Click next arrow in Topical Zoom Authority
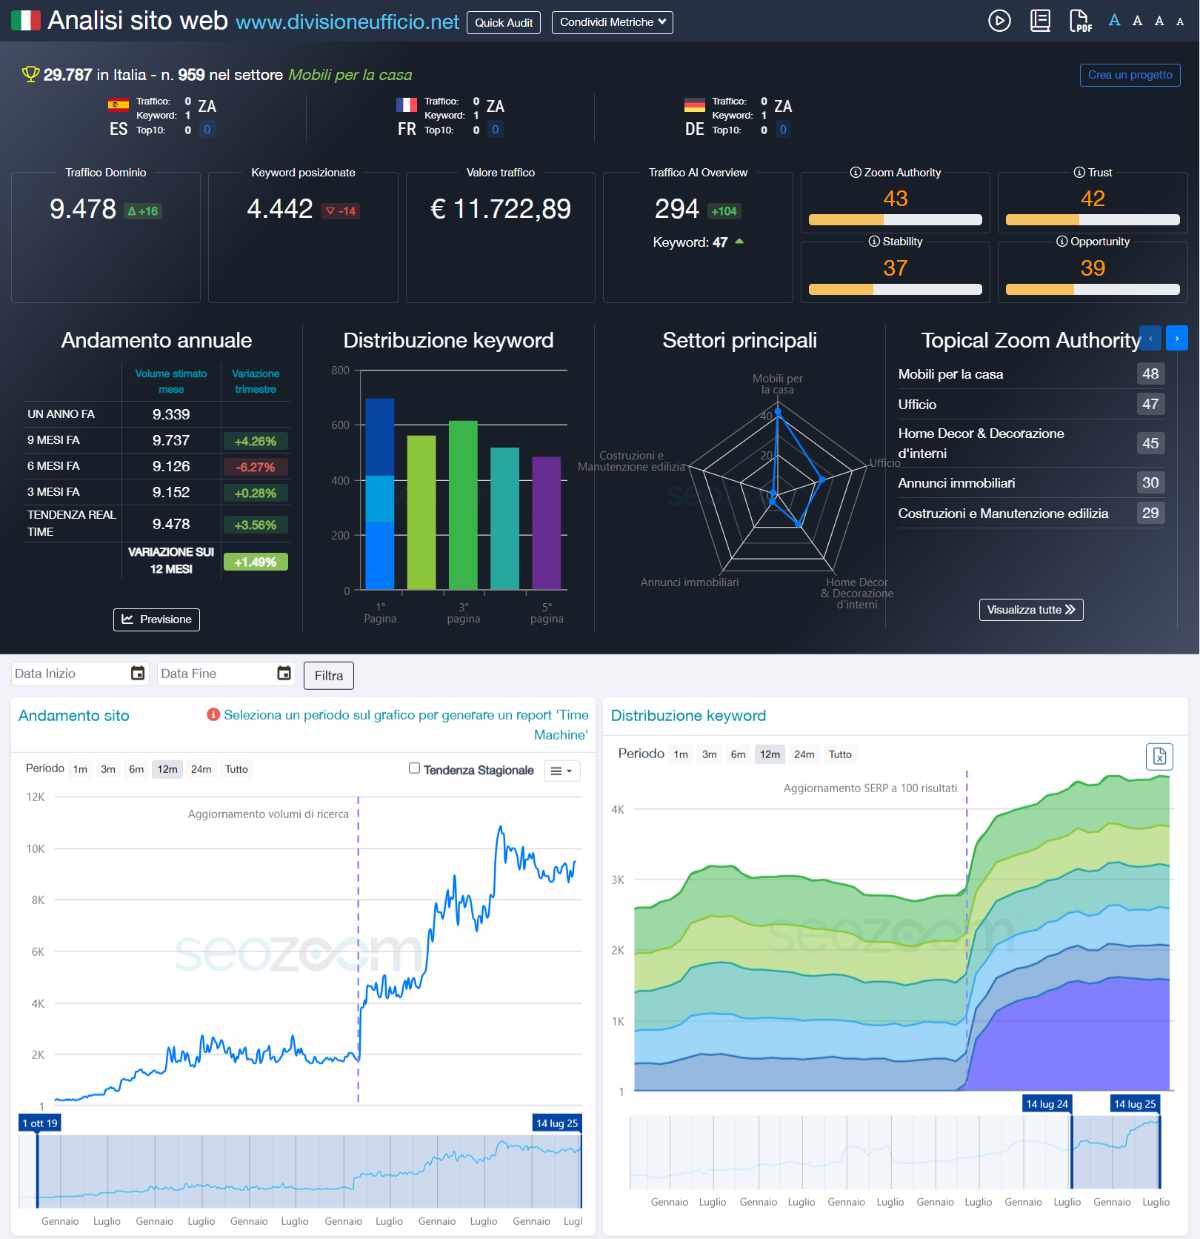Screen dimensions: 1200x1239 click(x=1177, y=339)
